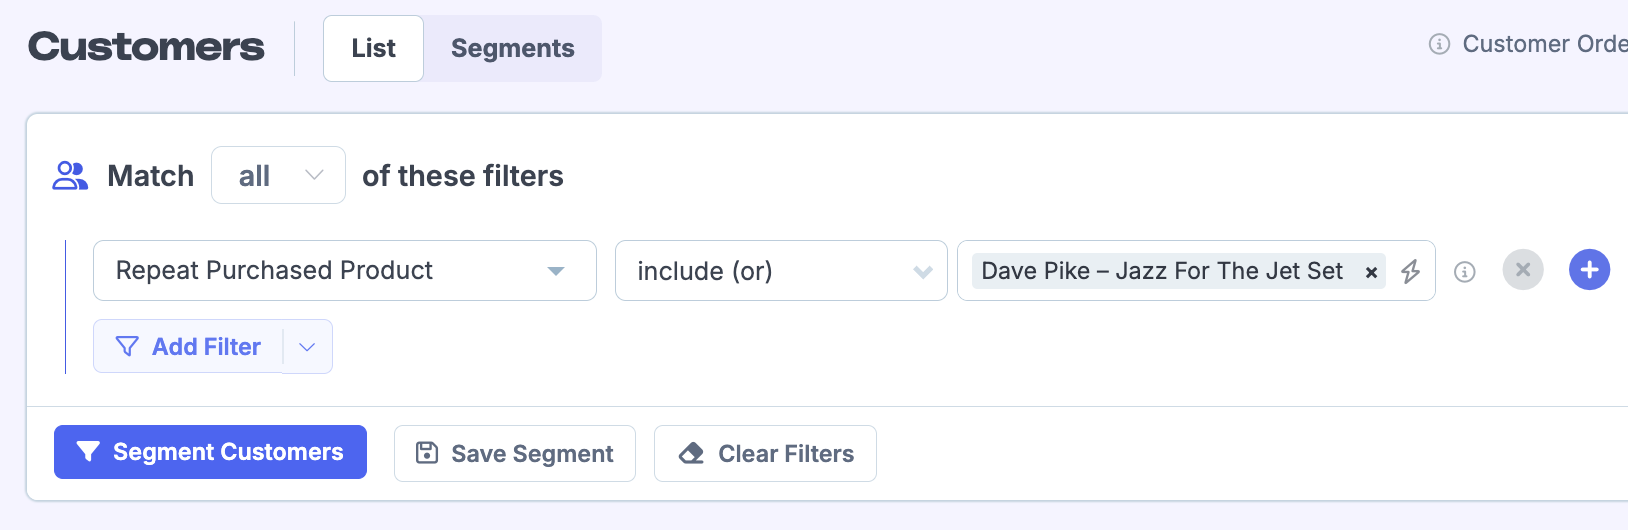Click the Segment Customers button

210,452
